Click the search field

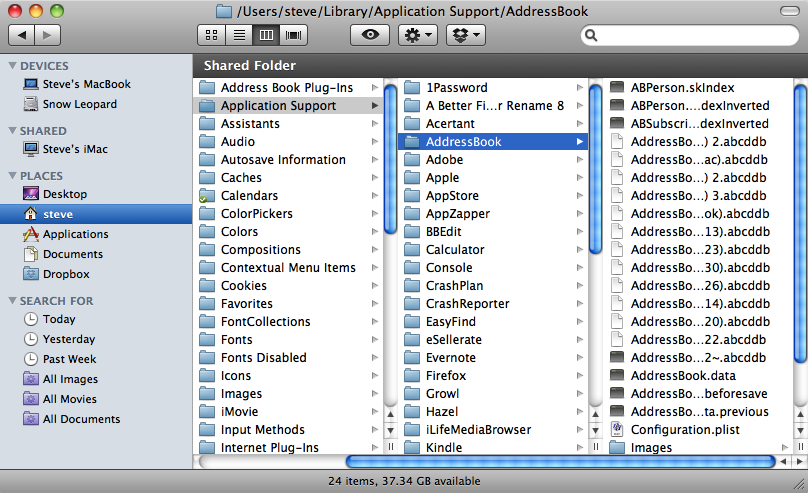690,35
